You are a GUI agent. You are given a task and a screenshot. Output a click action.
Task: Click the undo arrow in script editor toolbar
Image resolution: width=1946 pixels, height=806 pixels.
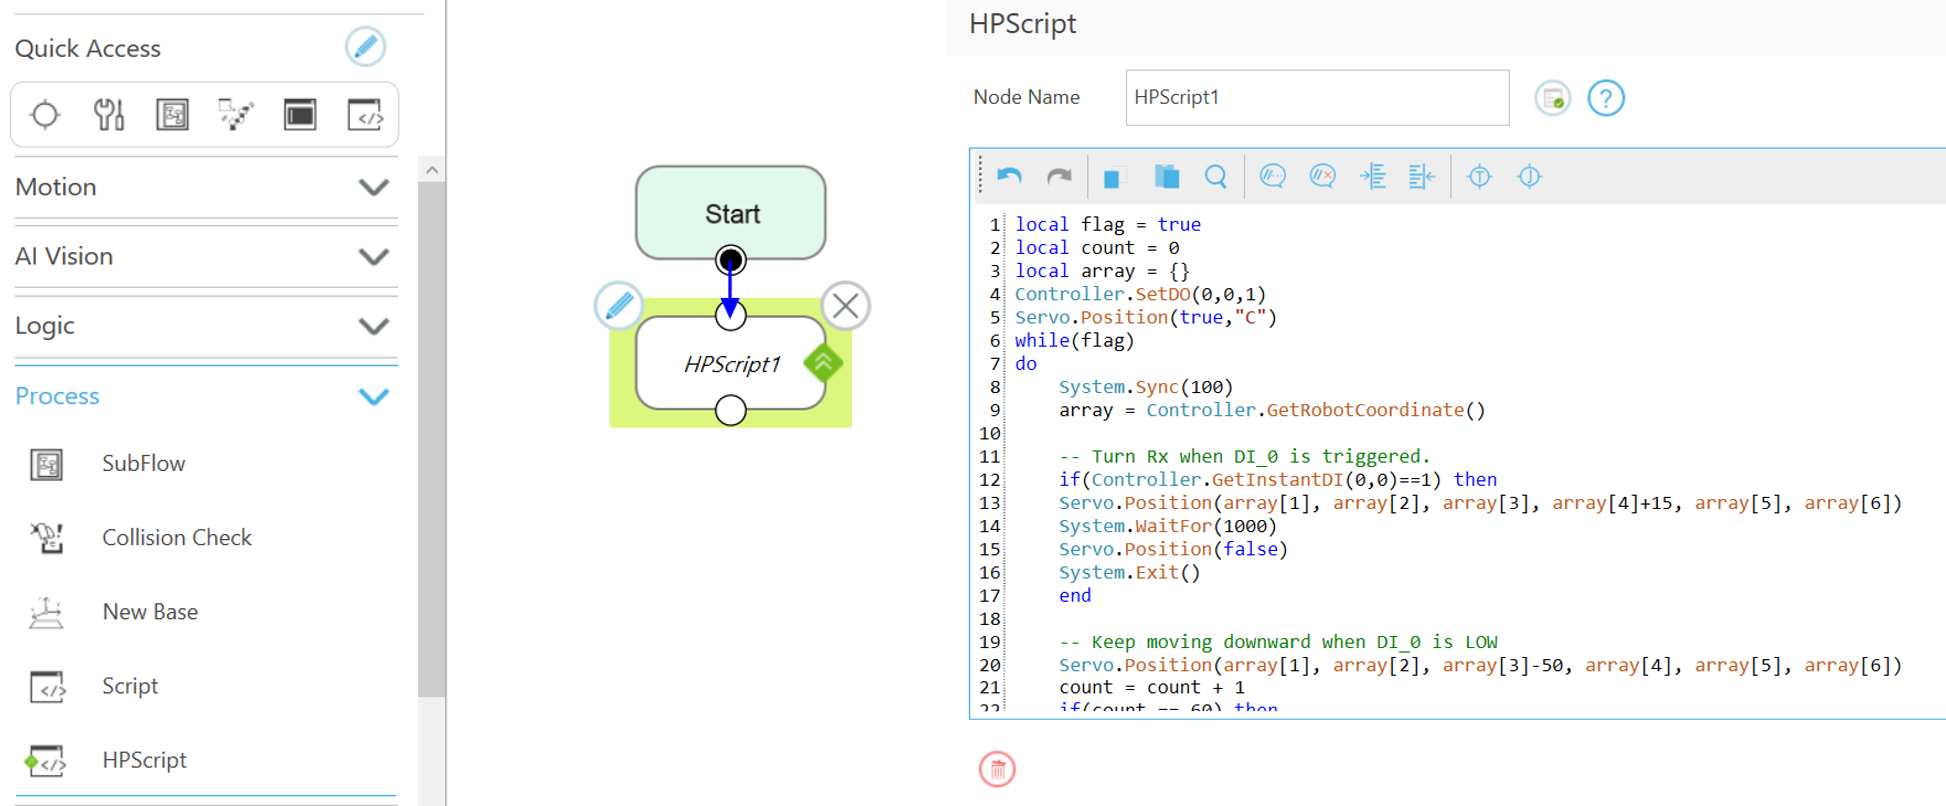click(1009, 177)
